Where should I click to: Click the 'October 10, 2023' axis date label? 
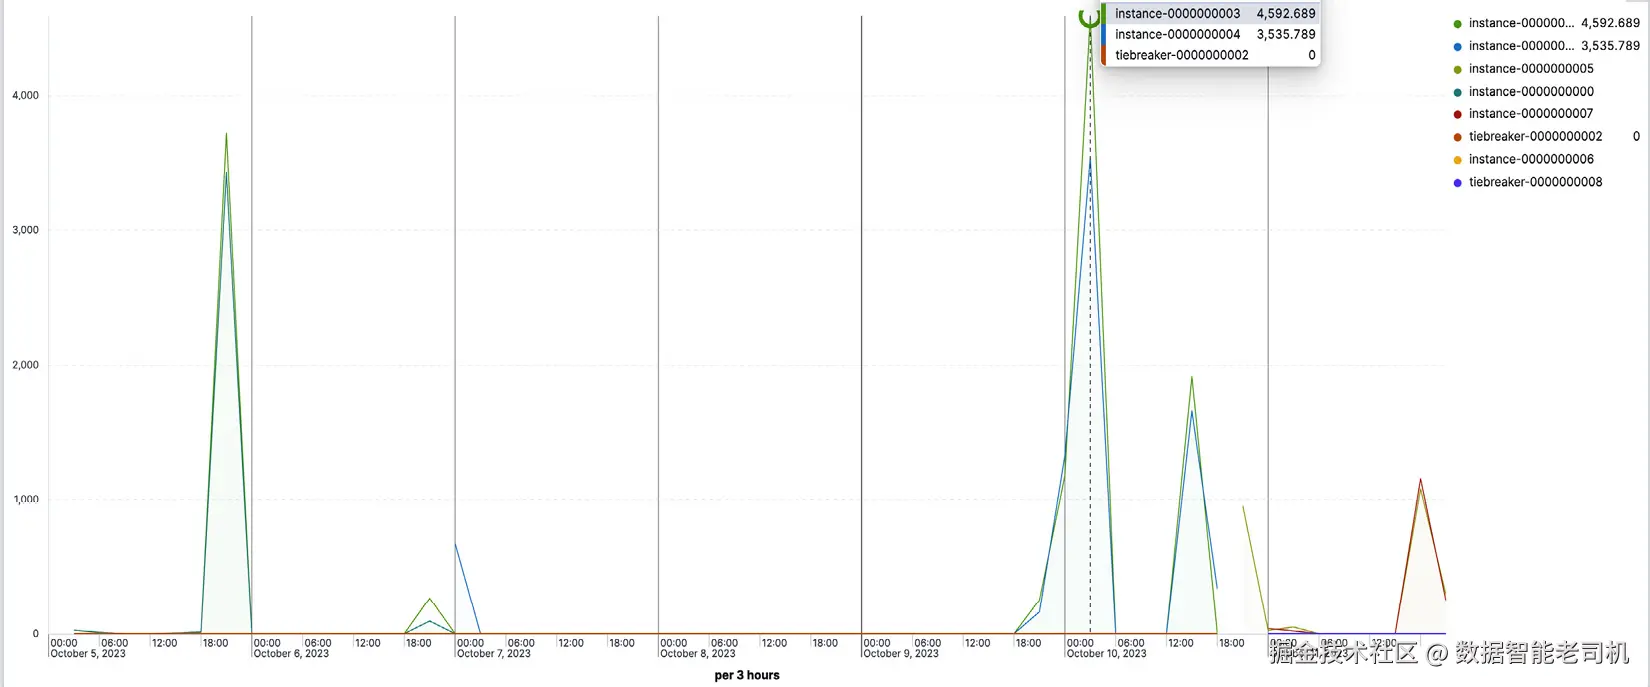[1107, 654]
